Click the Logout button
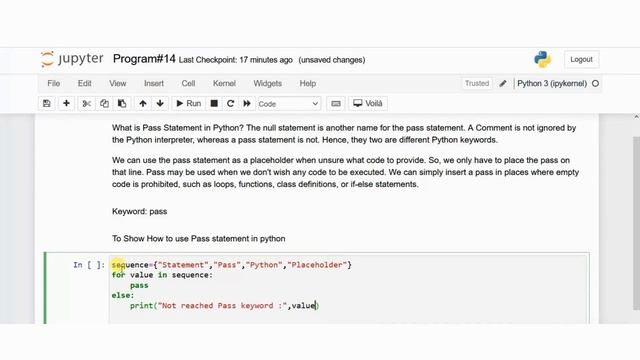This screenshot has height=360, width=640. (581, 59)
